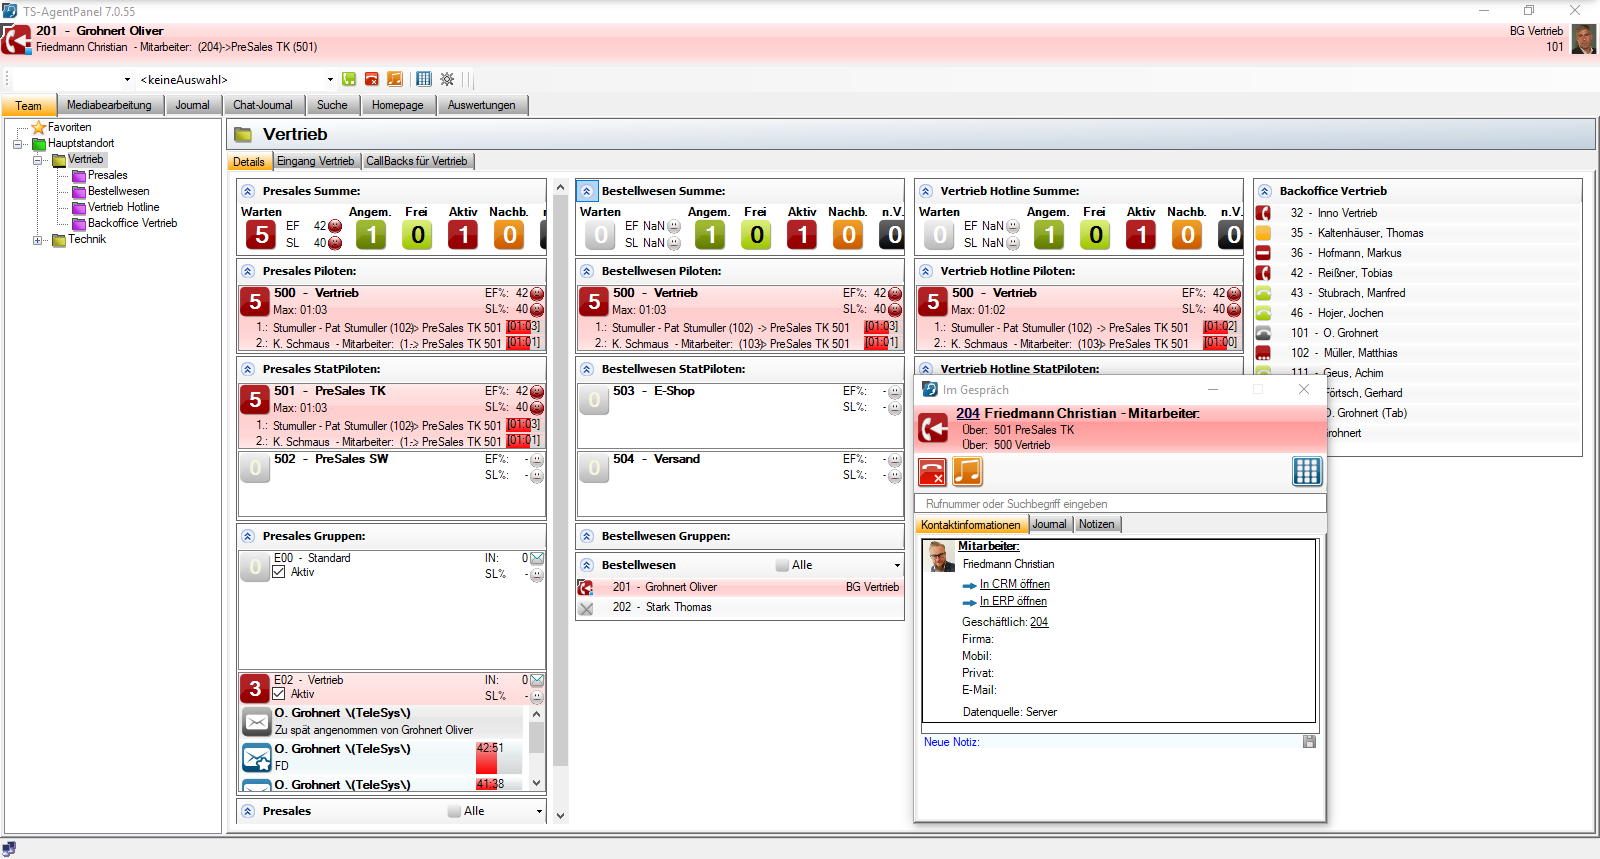The image size is (1600, 859).
Task: Open the Eingang Vertrieb tab
Action: pyautogui.click(x=315, y=161)
